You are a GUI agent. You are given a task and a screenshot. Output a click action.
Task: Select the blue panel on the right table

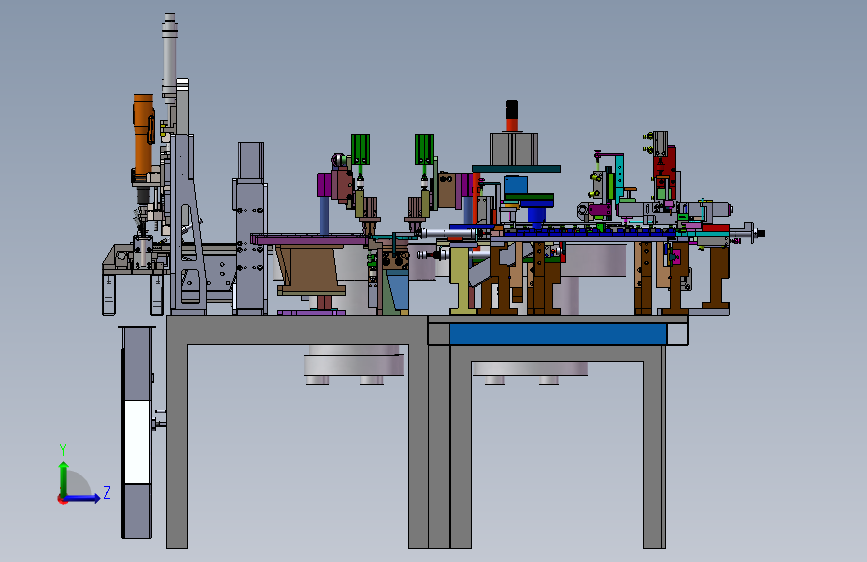click(558, 334)
